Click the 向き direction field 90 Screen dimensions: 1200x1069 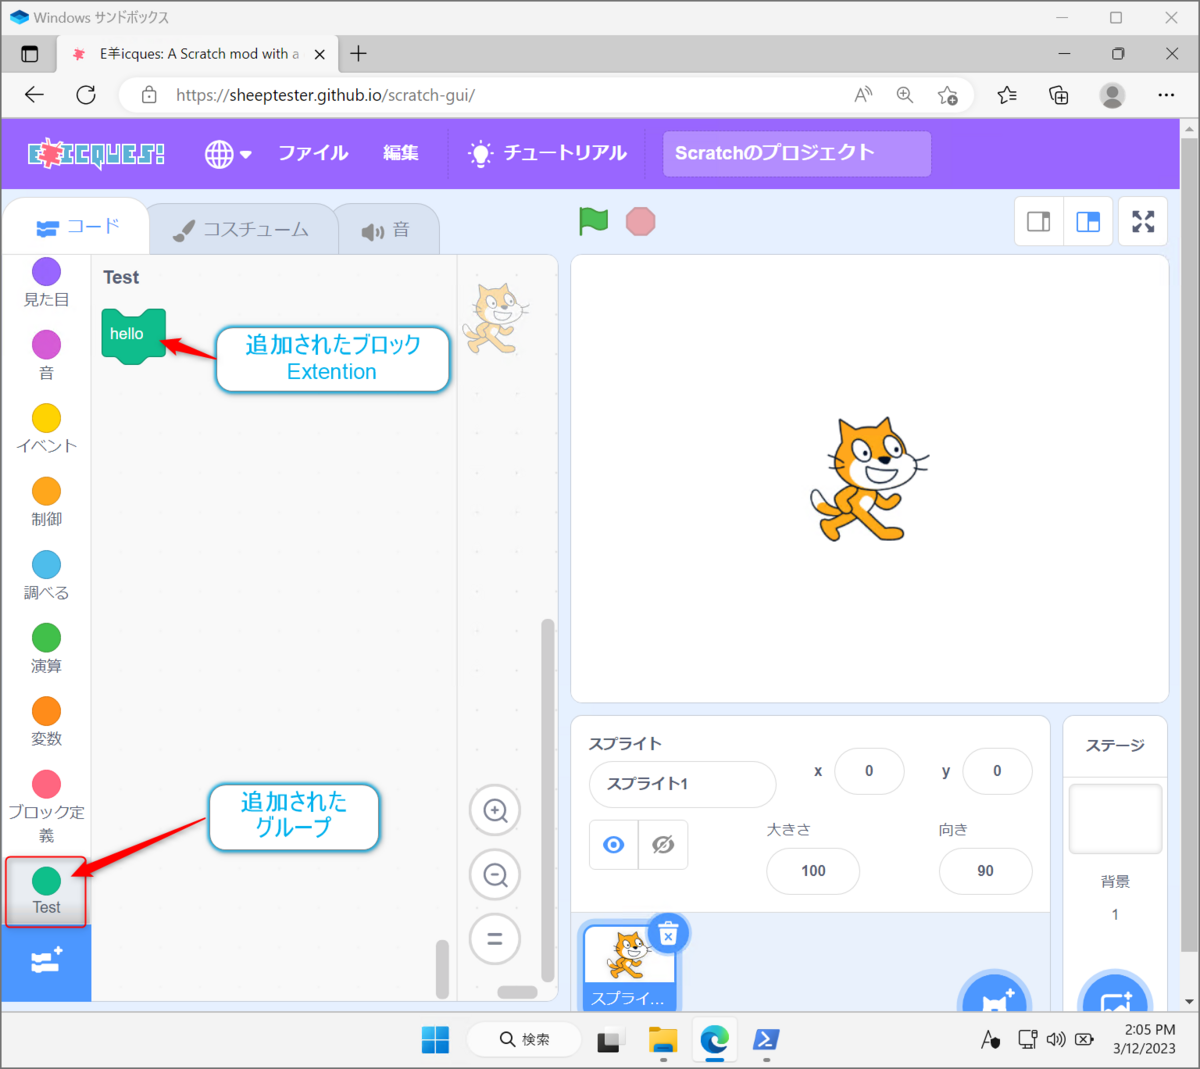coord(985,871)
